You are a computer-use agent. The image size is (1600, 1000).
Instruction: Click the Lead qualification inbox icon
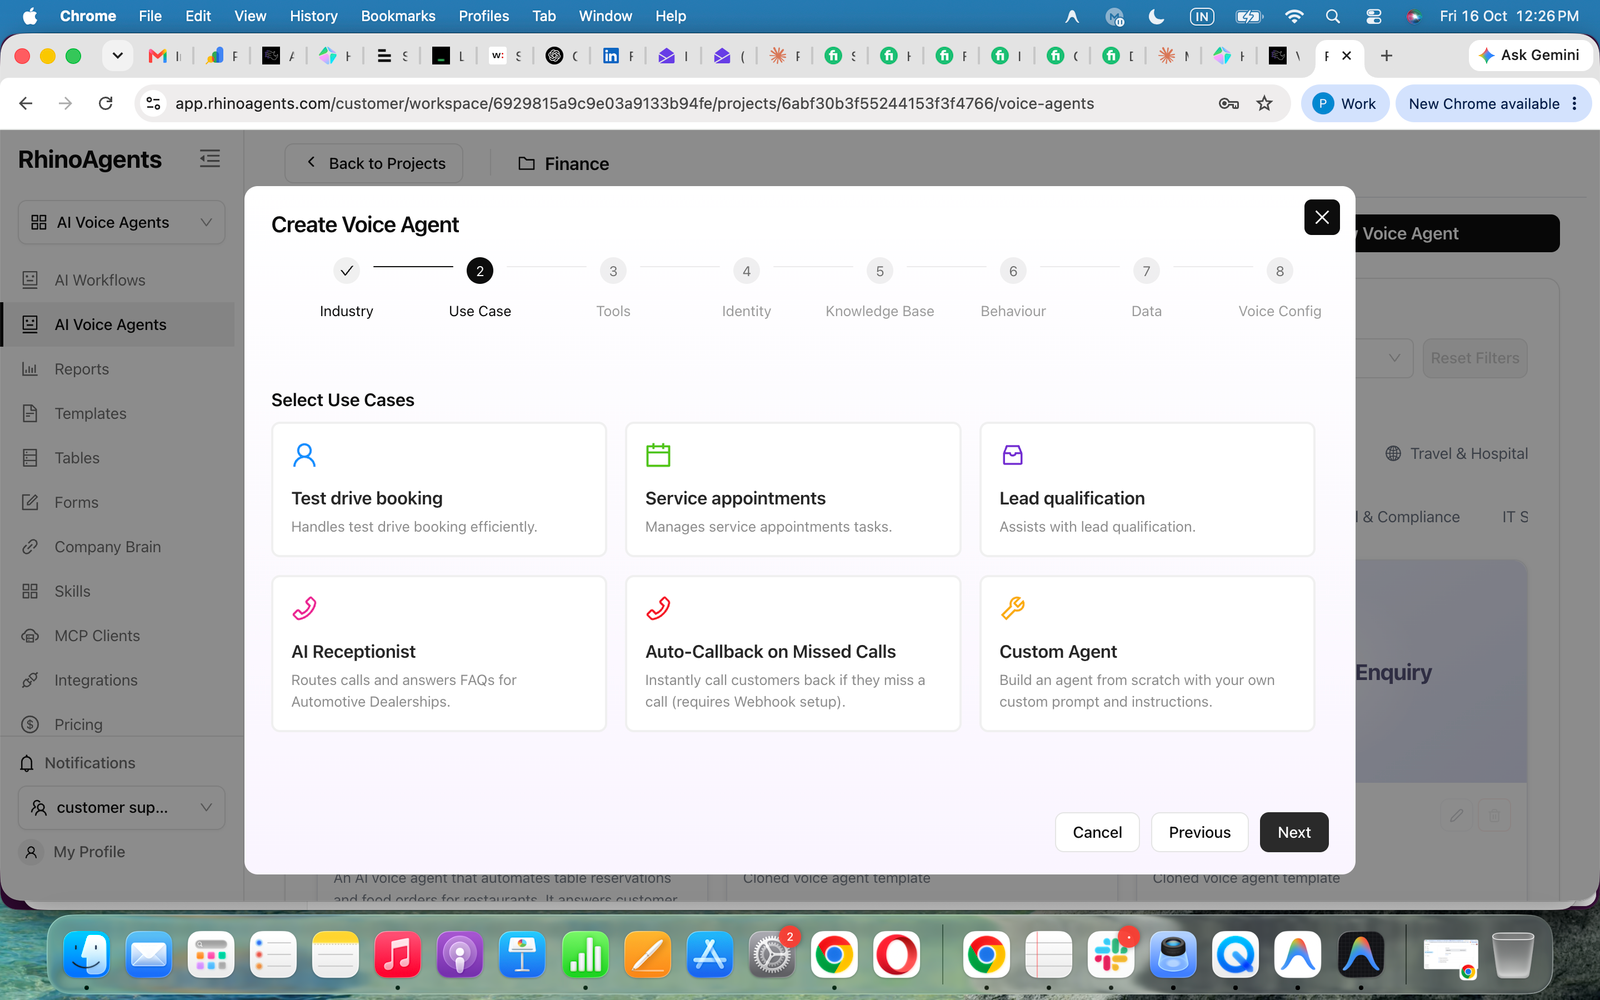1012,455
